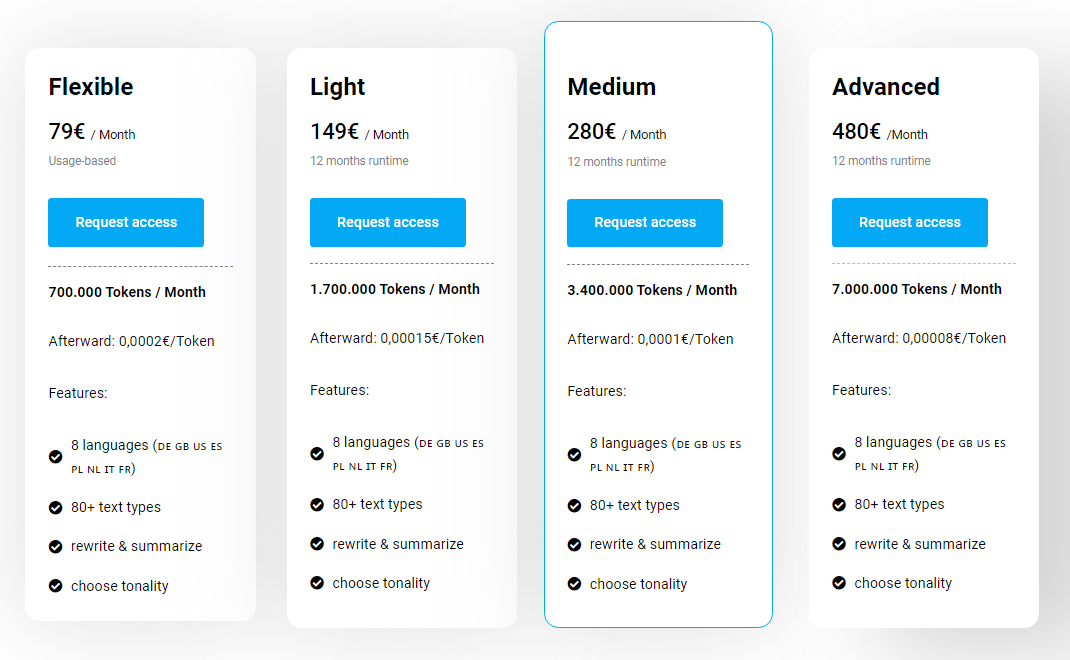Image resolution: width=1070 pixels, height=660 pixels.
Task: Click checkmark beside Medium 80+ text types
Action: [575, 506]
